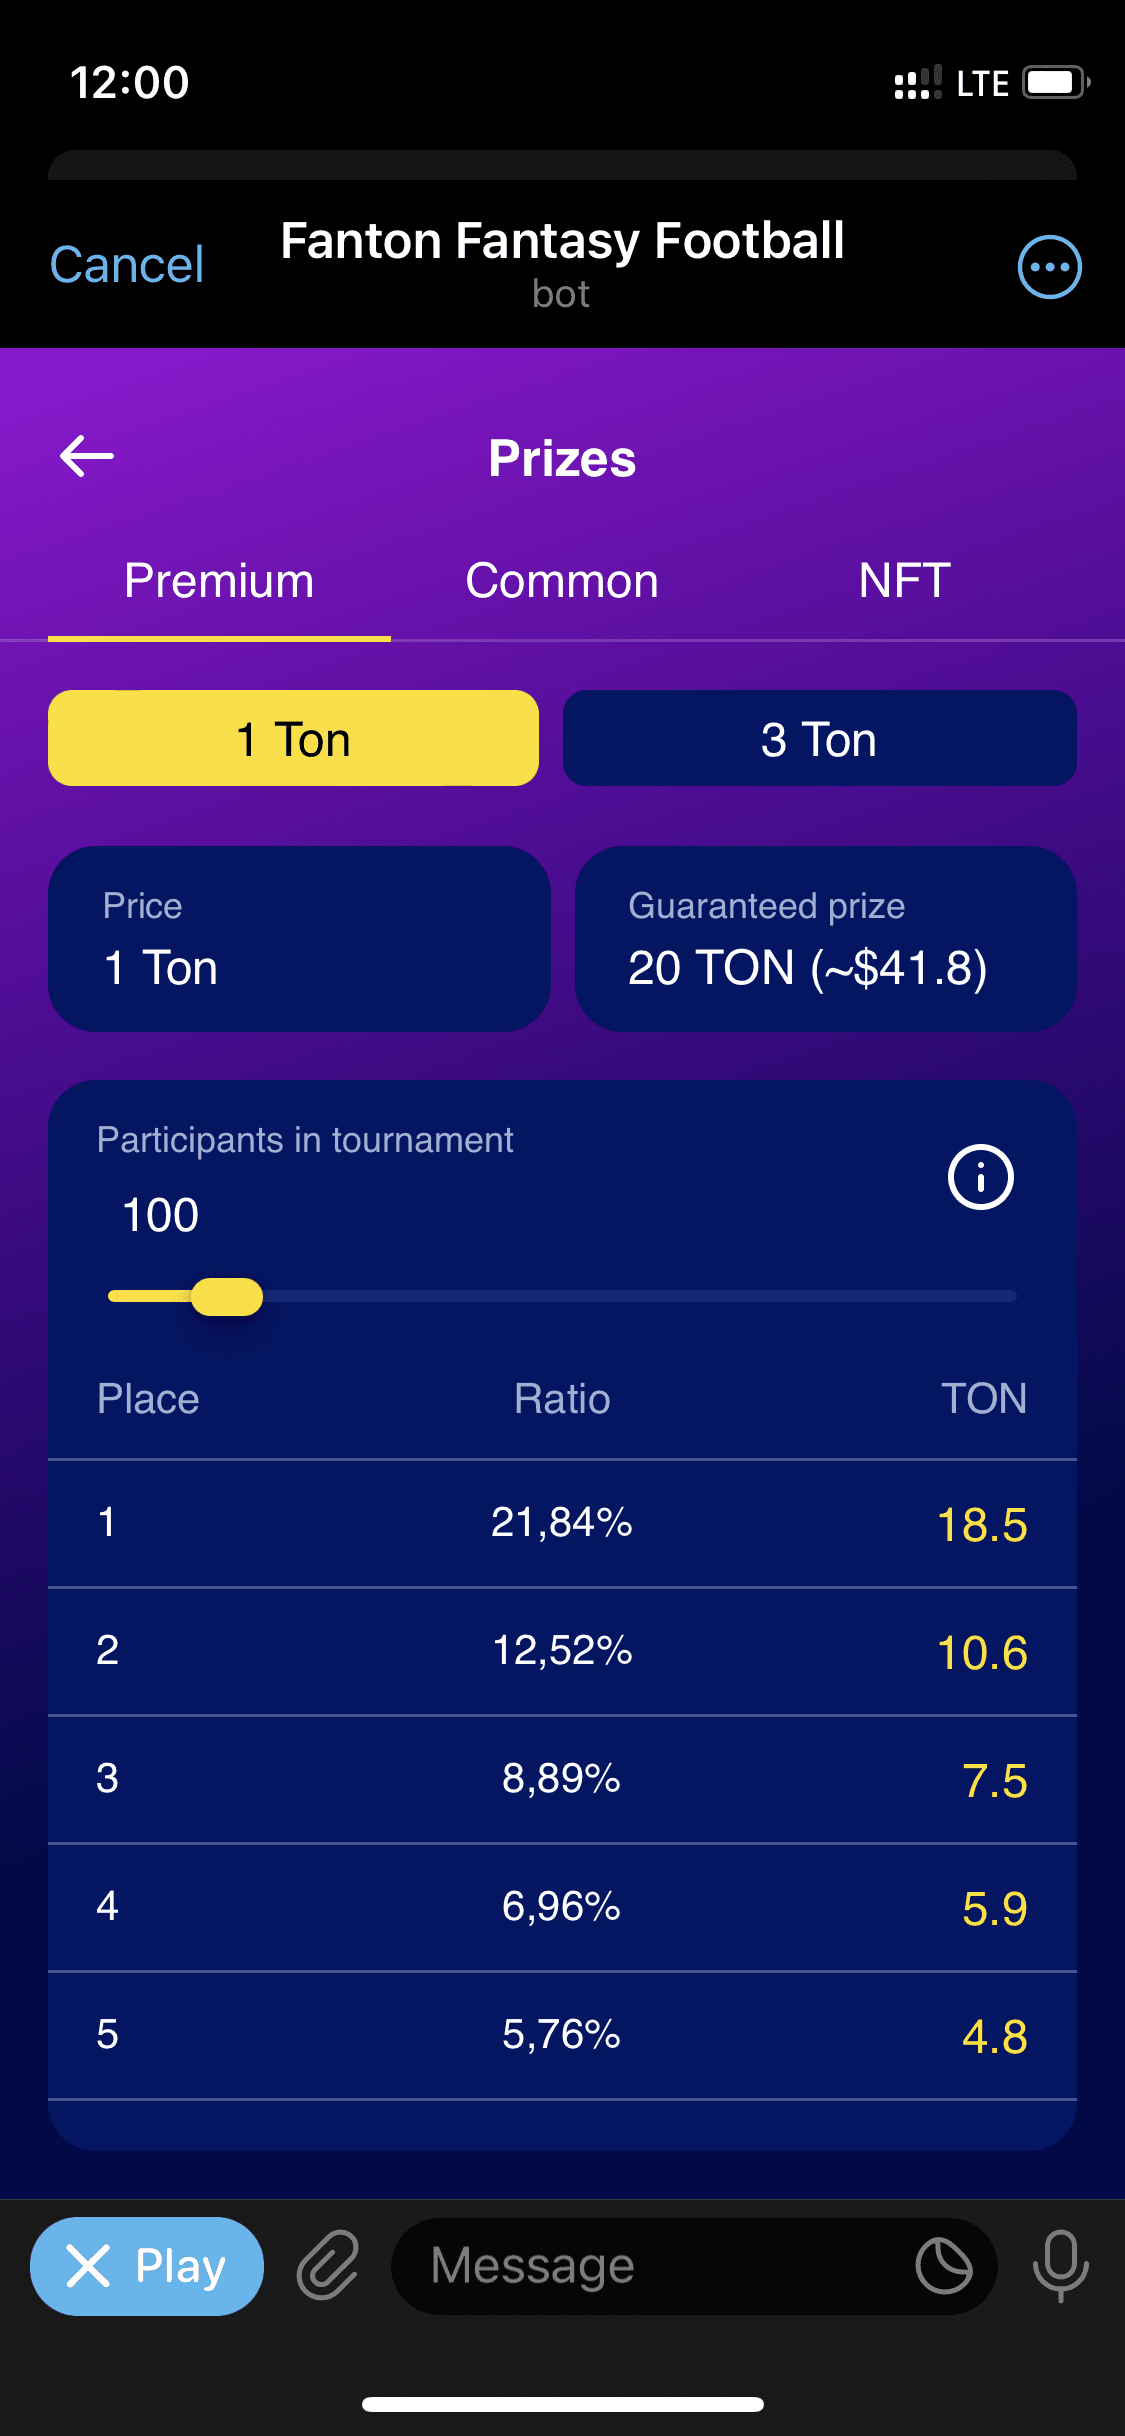Tap the 5th place 4.8 TON row
This screenshot has width=1125, height=2436.
[562, 2035]
